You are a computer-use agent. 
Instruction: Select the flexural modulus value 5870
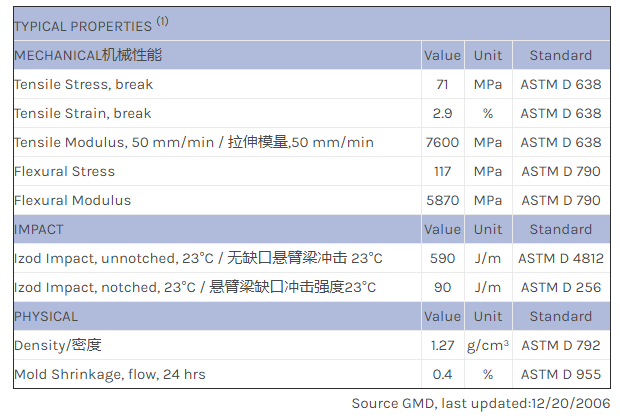[442, 200]
